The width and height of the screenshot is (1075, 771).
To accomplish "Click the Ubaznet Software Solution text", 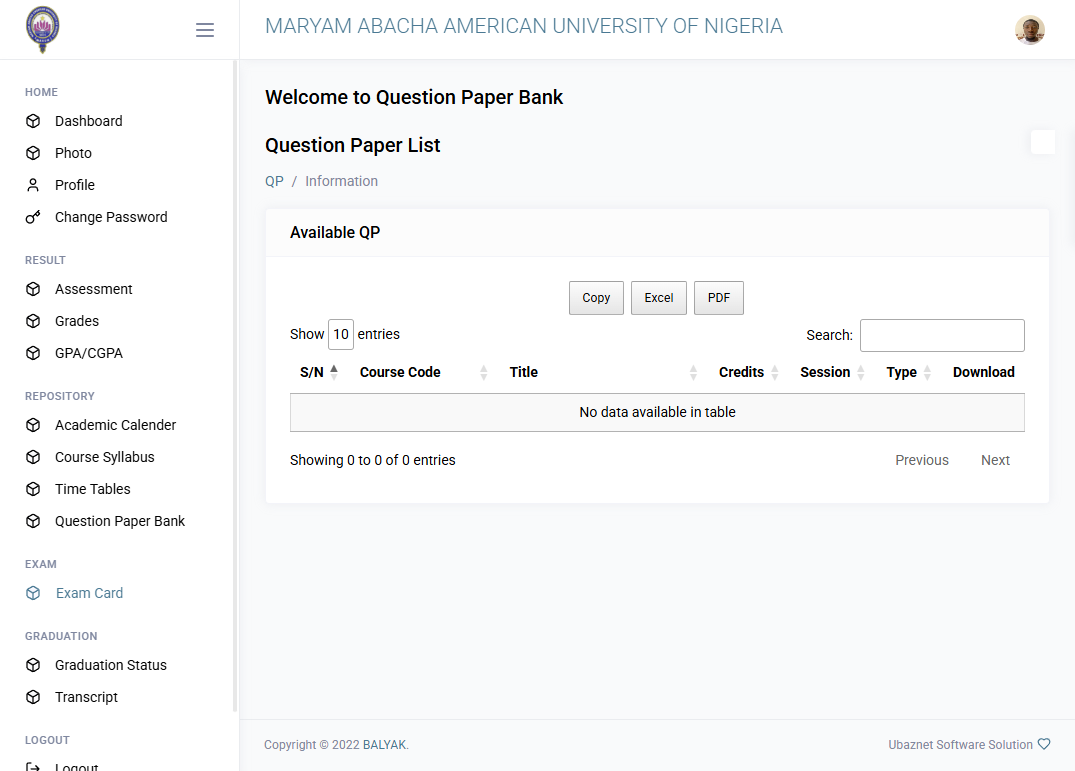I will pyautogui.click(x=961, y=745).
